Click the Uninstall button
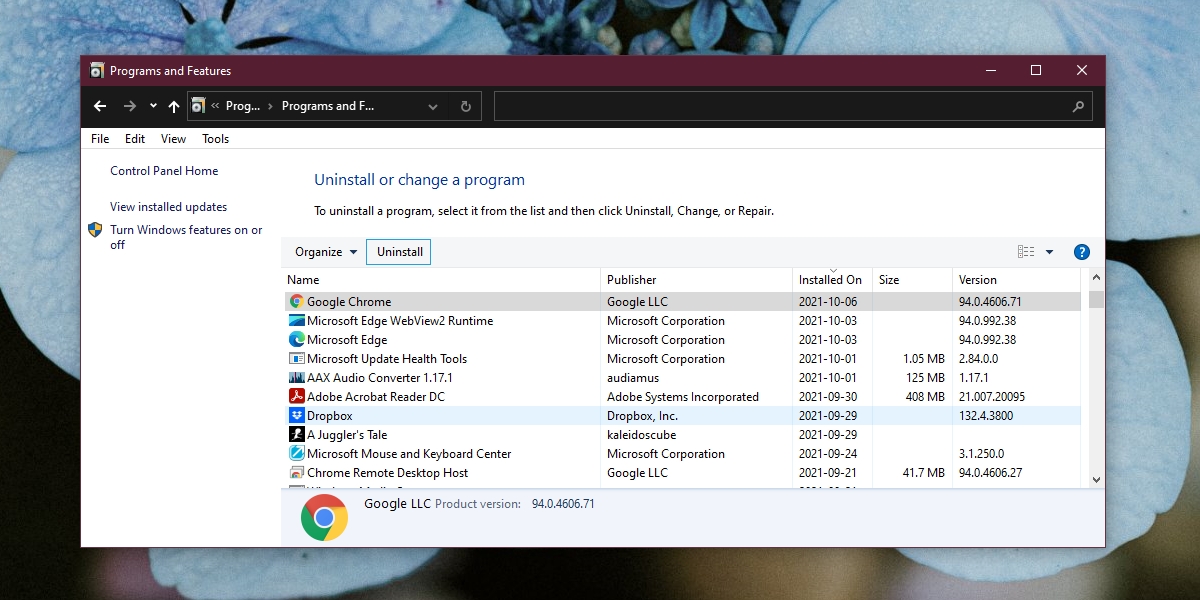The height and width of the screenshot is (600, 1200). pyautogui.click(x=399, y=252)
